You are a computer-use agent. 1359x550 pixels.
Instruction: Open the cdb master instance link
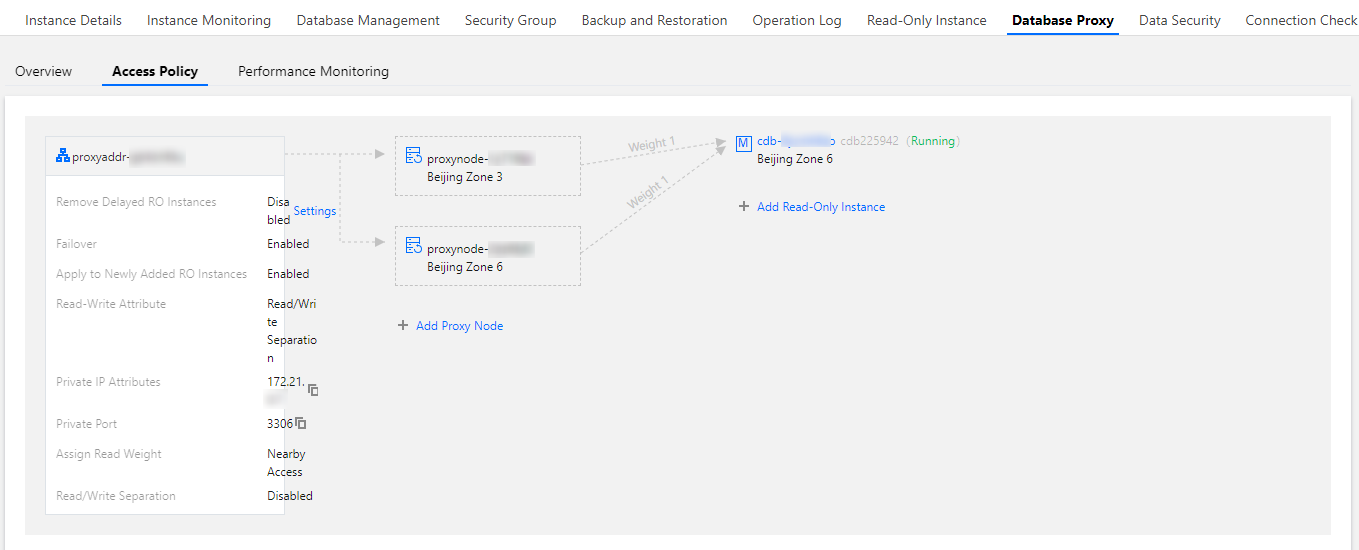click(x=796, y=141)
